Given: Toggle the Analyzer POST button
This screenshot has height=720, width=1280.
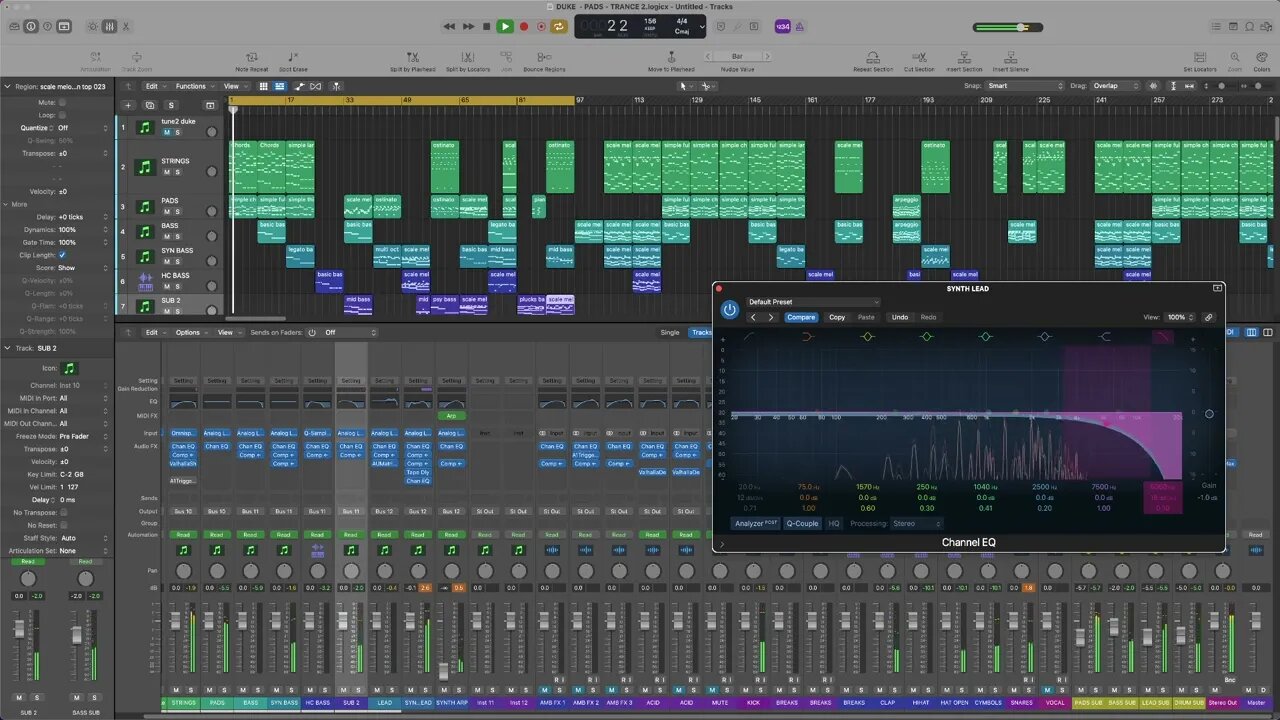Looking at the screenshot, I should coord(756,523).
